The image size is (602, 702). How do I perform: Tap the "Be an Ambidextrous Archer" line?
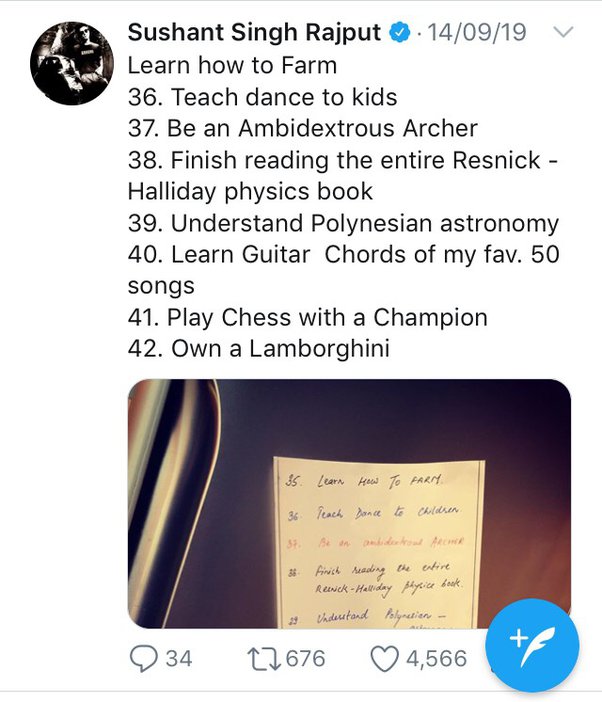pyautogui.click(x=303, y=128)
